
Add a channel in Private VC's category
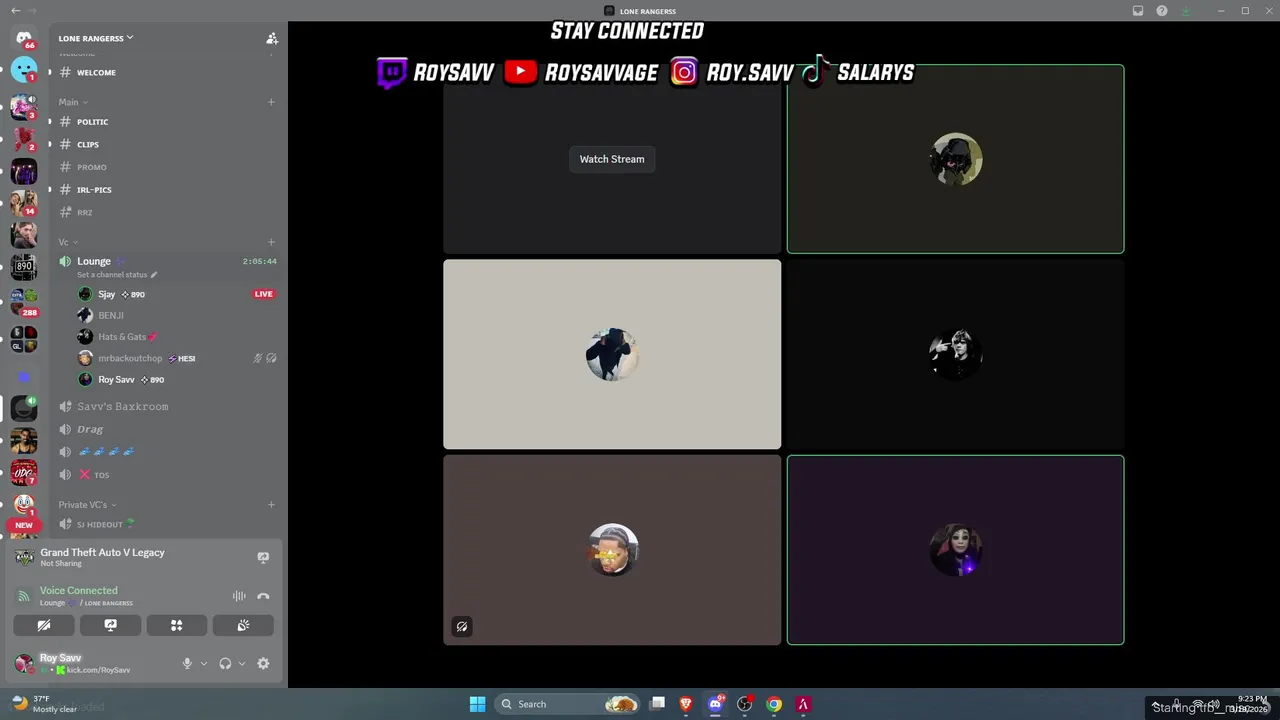tap(271, 505)
